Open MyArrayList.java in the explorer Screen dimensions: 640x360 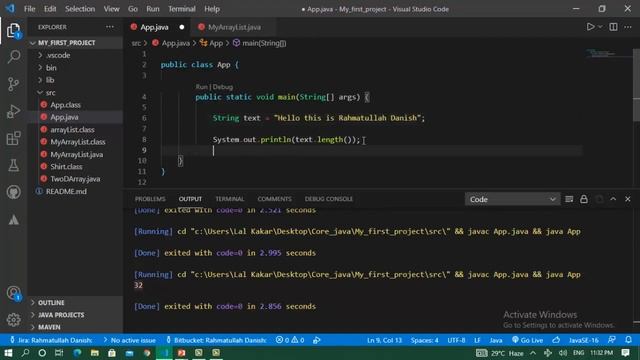(x=76, y=154)
